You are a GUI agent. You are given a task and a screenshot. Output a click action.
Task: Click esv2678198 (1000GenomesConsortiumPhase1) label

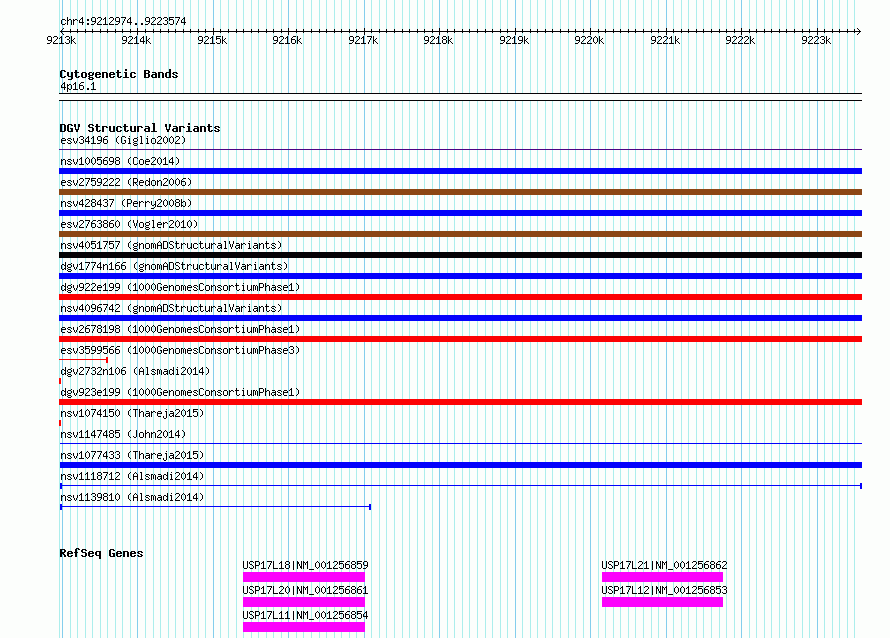pos(180,329)
